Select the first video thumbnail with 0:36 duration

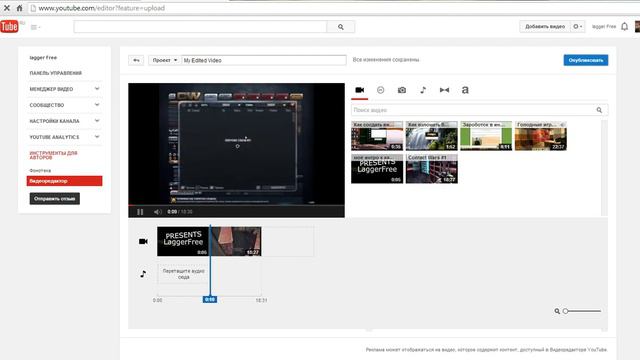pos(377,136)
